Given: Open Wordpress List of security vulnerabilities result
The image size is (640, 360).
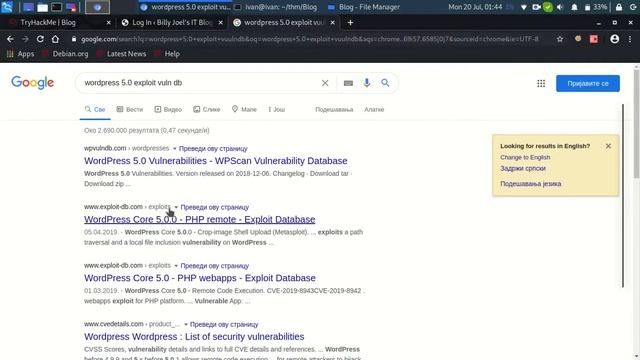Looking at the screenshot, I should point(194,337).
